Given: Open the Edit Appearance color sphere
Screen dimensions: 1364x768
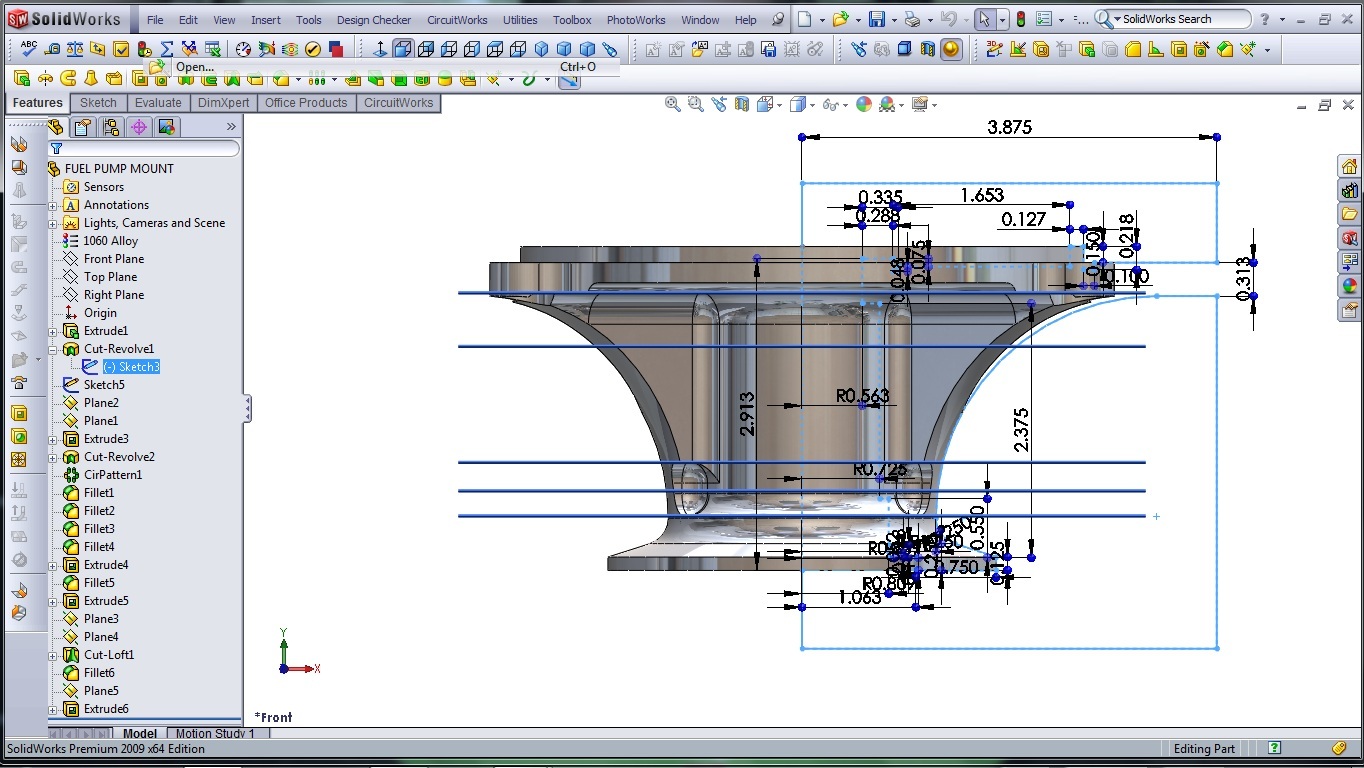Looking at the screenshot, I should tap(864, 104).
